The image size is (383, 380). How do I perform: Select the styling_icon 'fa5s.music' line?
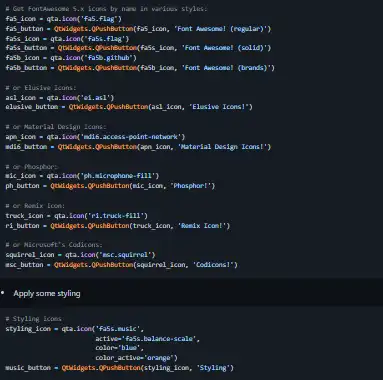click(75, 329)
